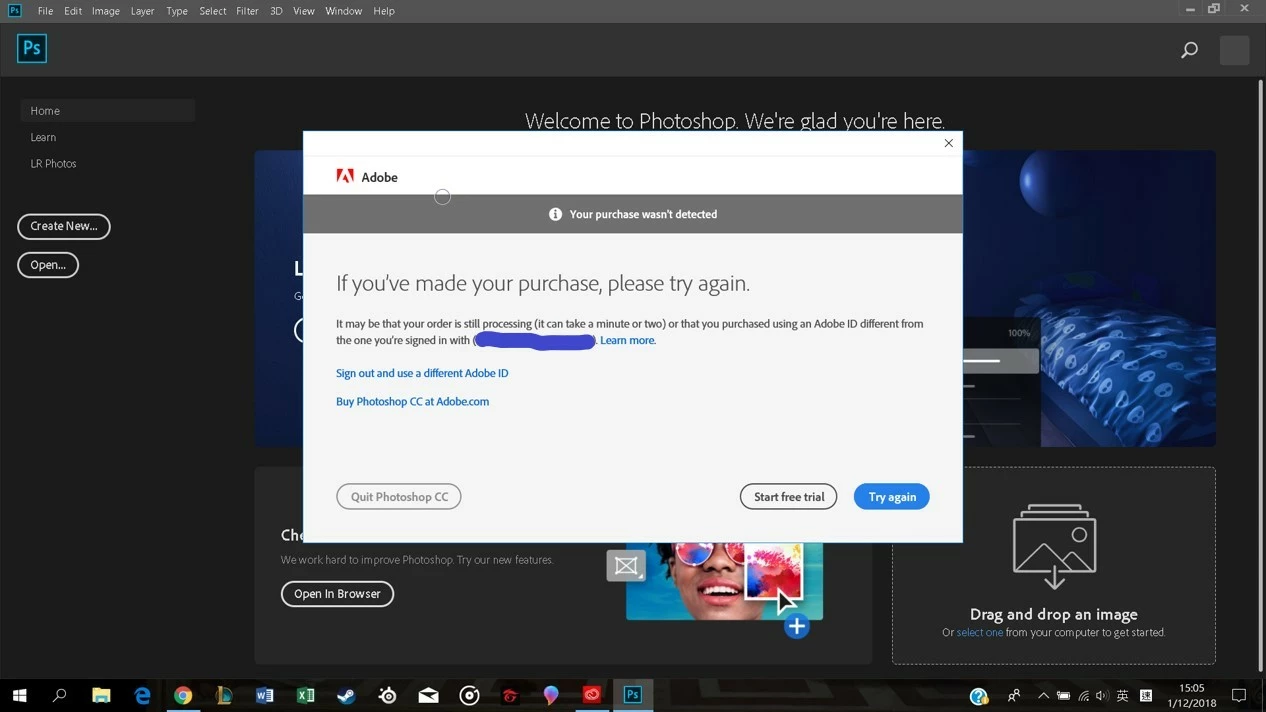Open volume speaker tray icon

tap(1102, 696)
